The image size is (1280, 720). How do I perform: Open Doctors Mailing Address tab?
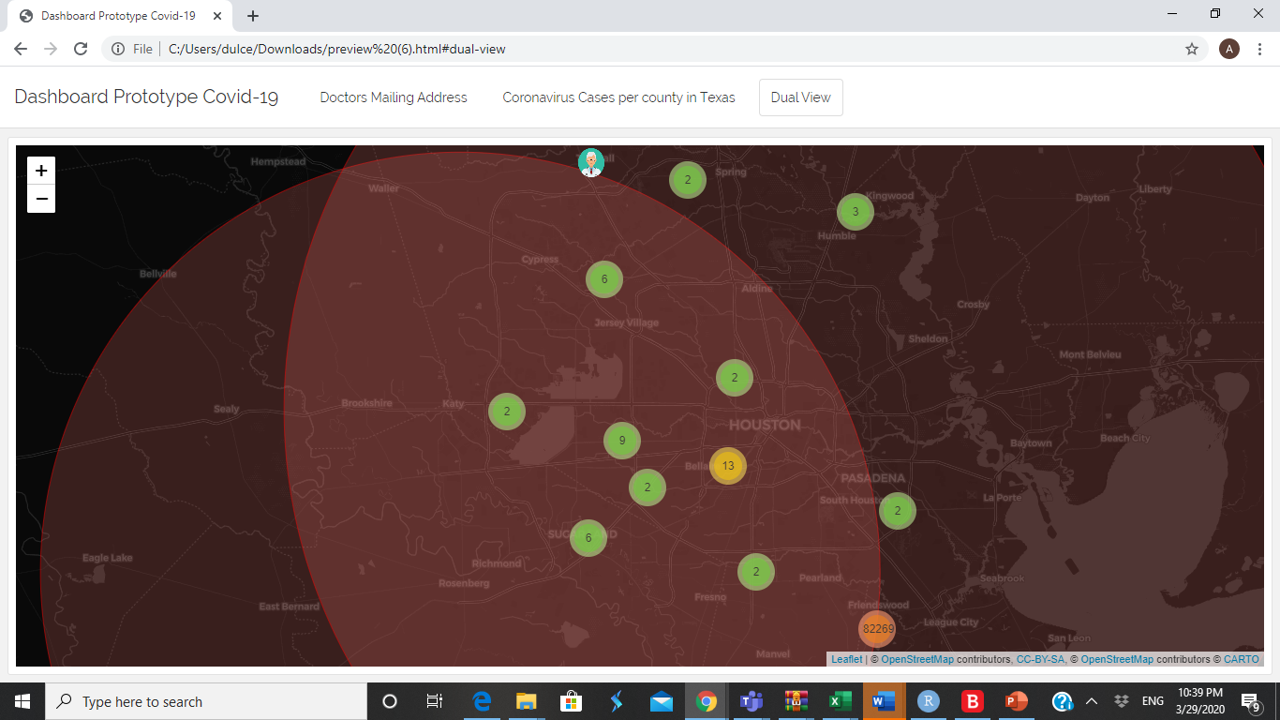[x=393, y=97]
